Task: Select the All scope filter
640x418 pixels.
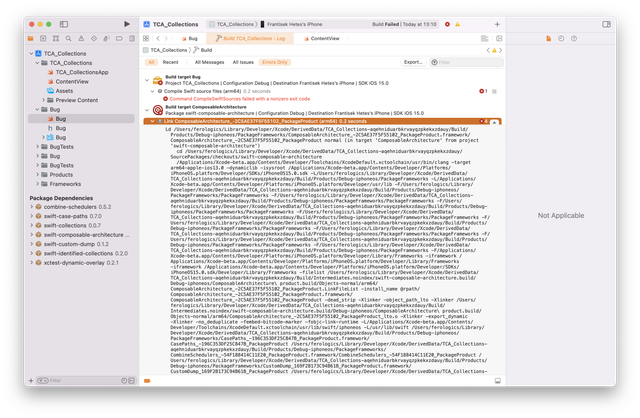Action: 151,62
